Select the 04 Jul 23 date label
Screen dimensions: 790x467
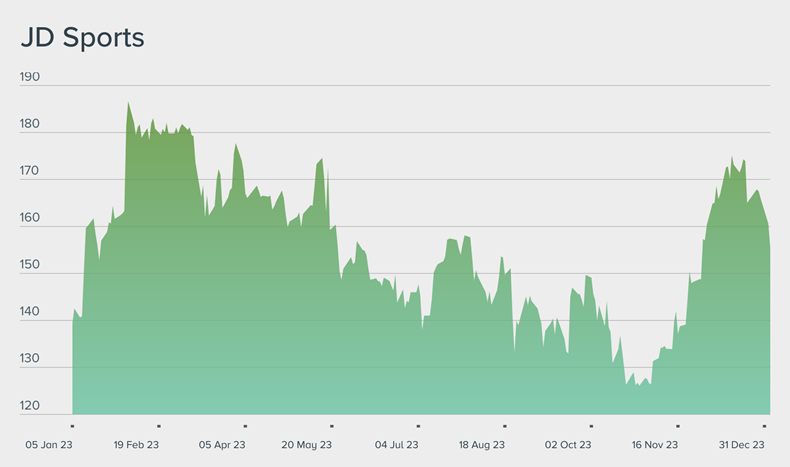(396, 445)
